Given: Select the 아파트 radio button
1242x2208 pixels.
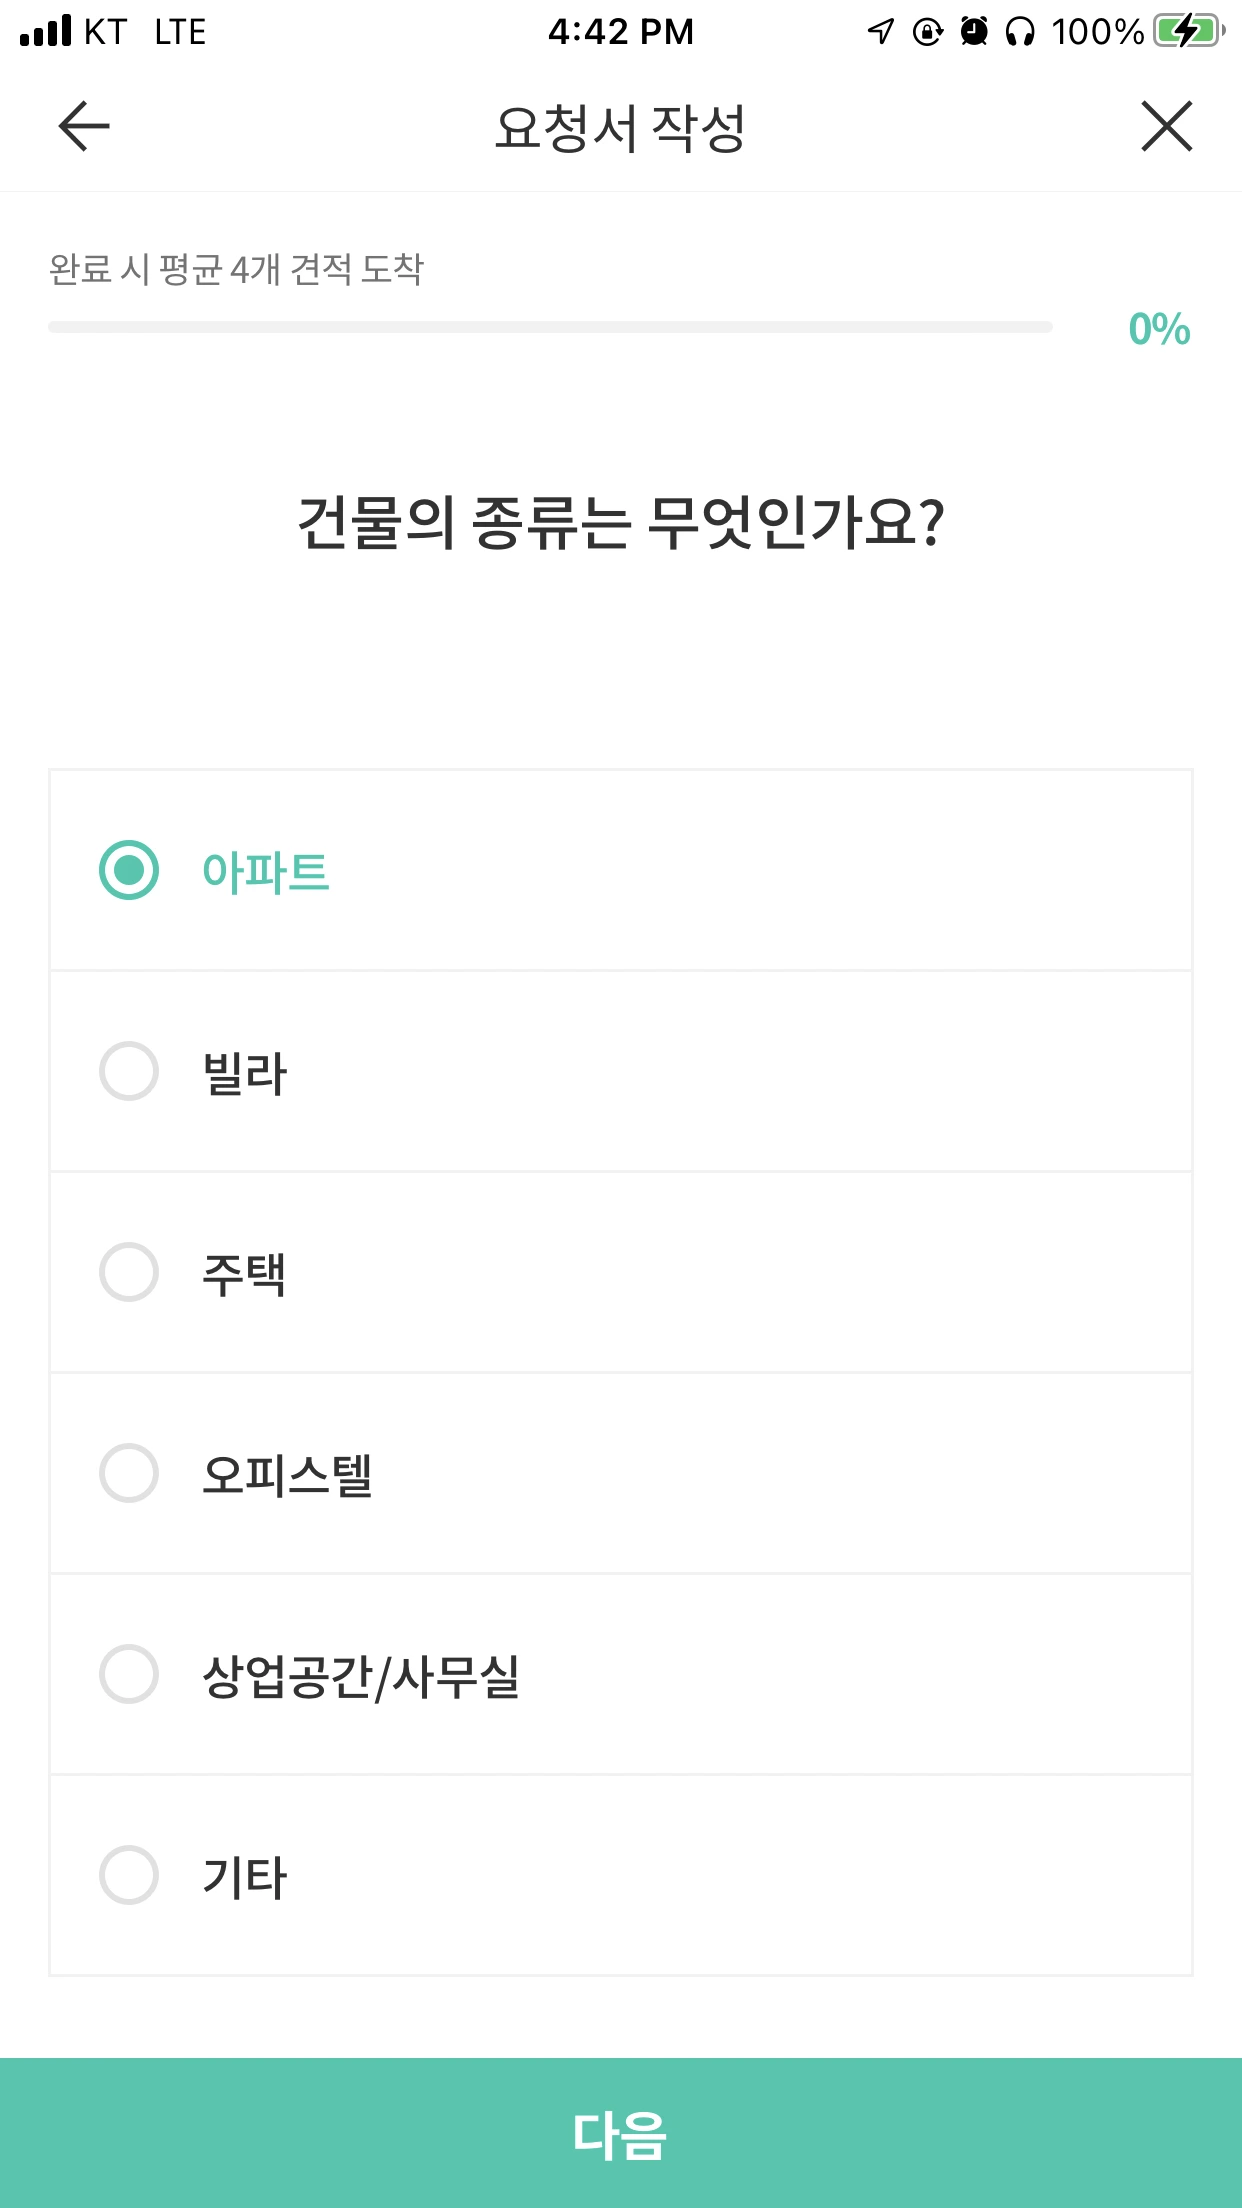Looking at the screenshot, I should pyautogui.click(x=129, y=870).
